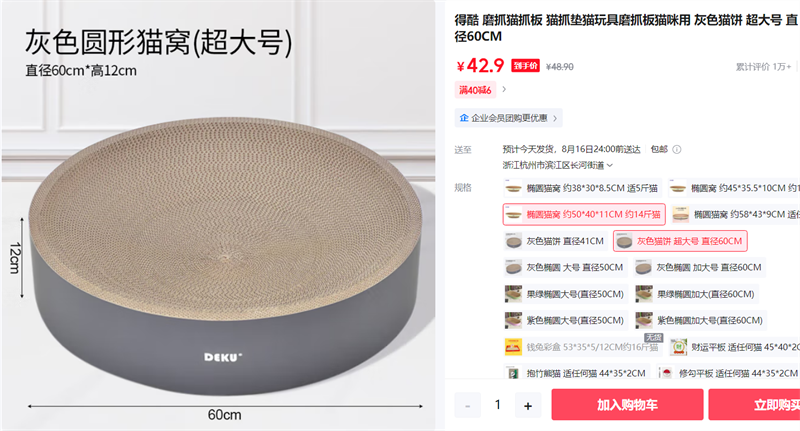
Task: Select 果绿椭圆大号(直径50CM) variant
Action: pyautogui.click(x=565, y=294)
